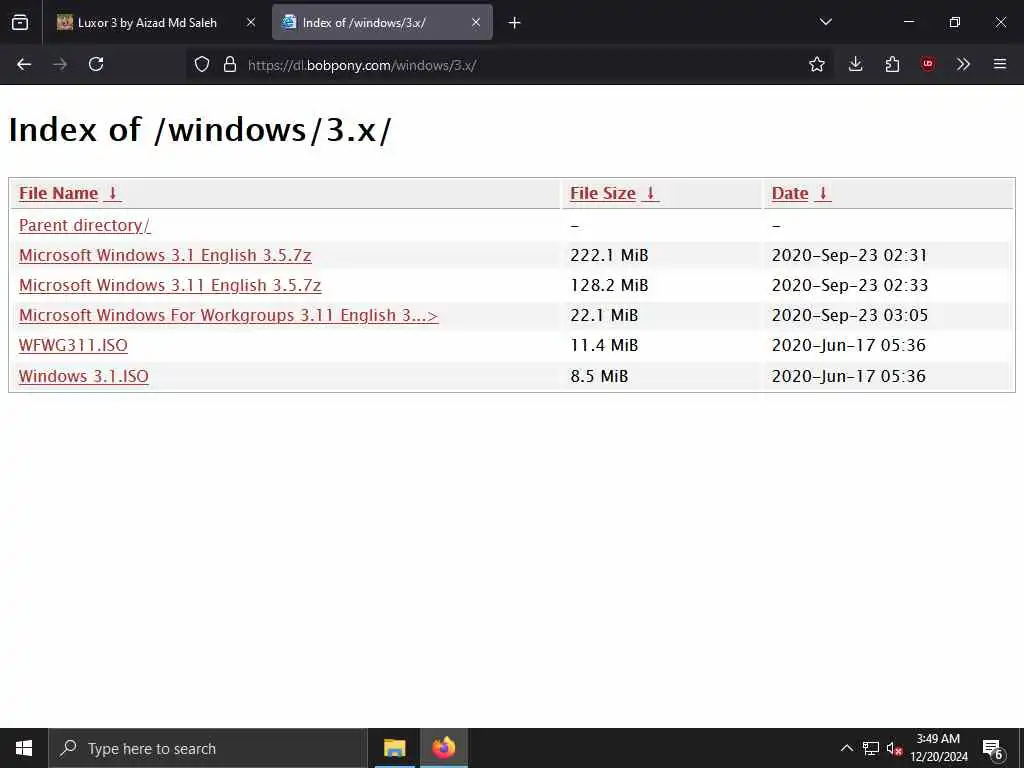Close the Luxor 3 tab

[x=251, y=22]
